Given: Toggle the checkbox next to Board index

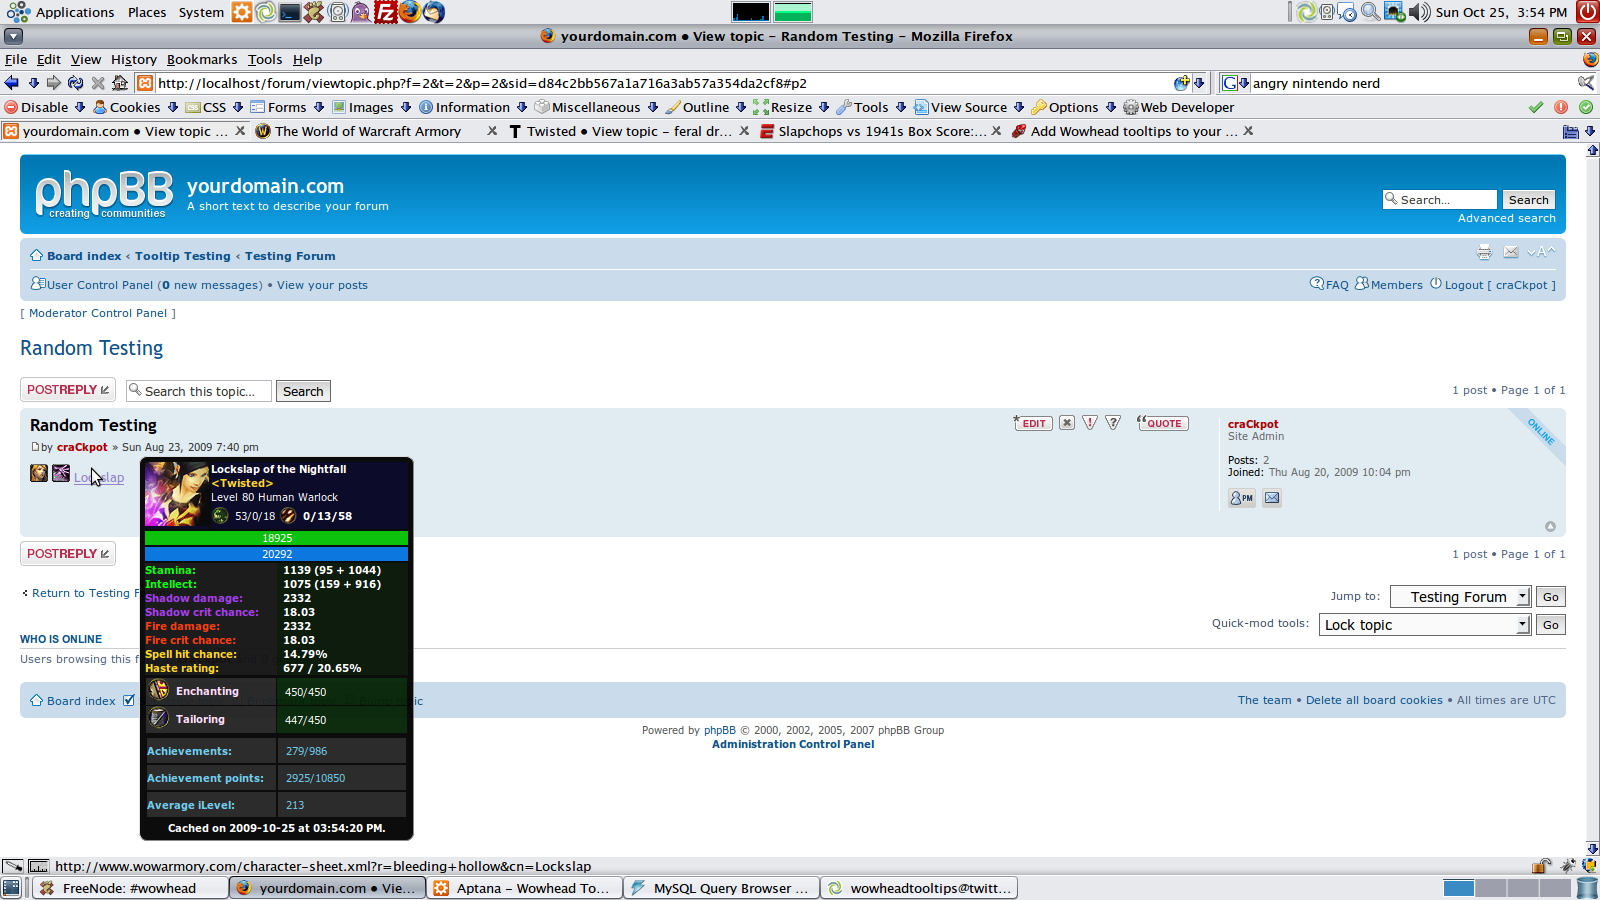Looking at the screenshot, I should point(129,700).
